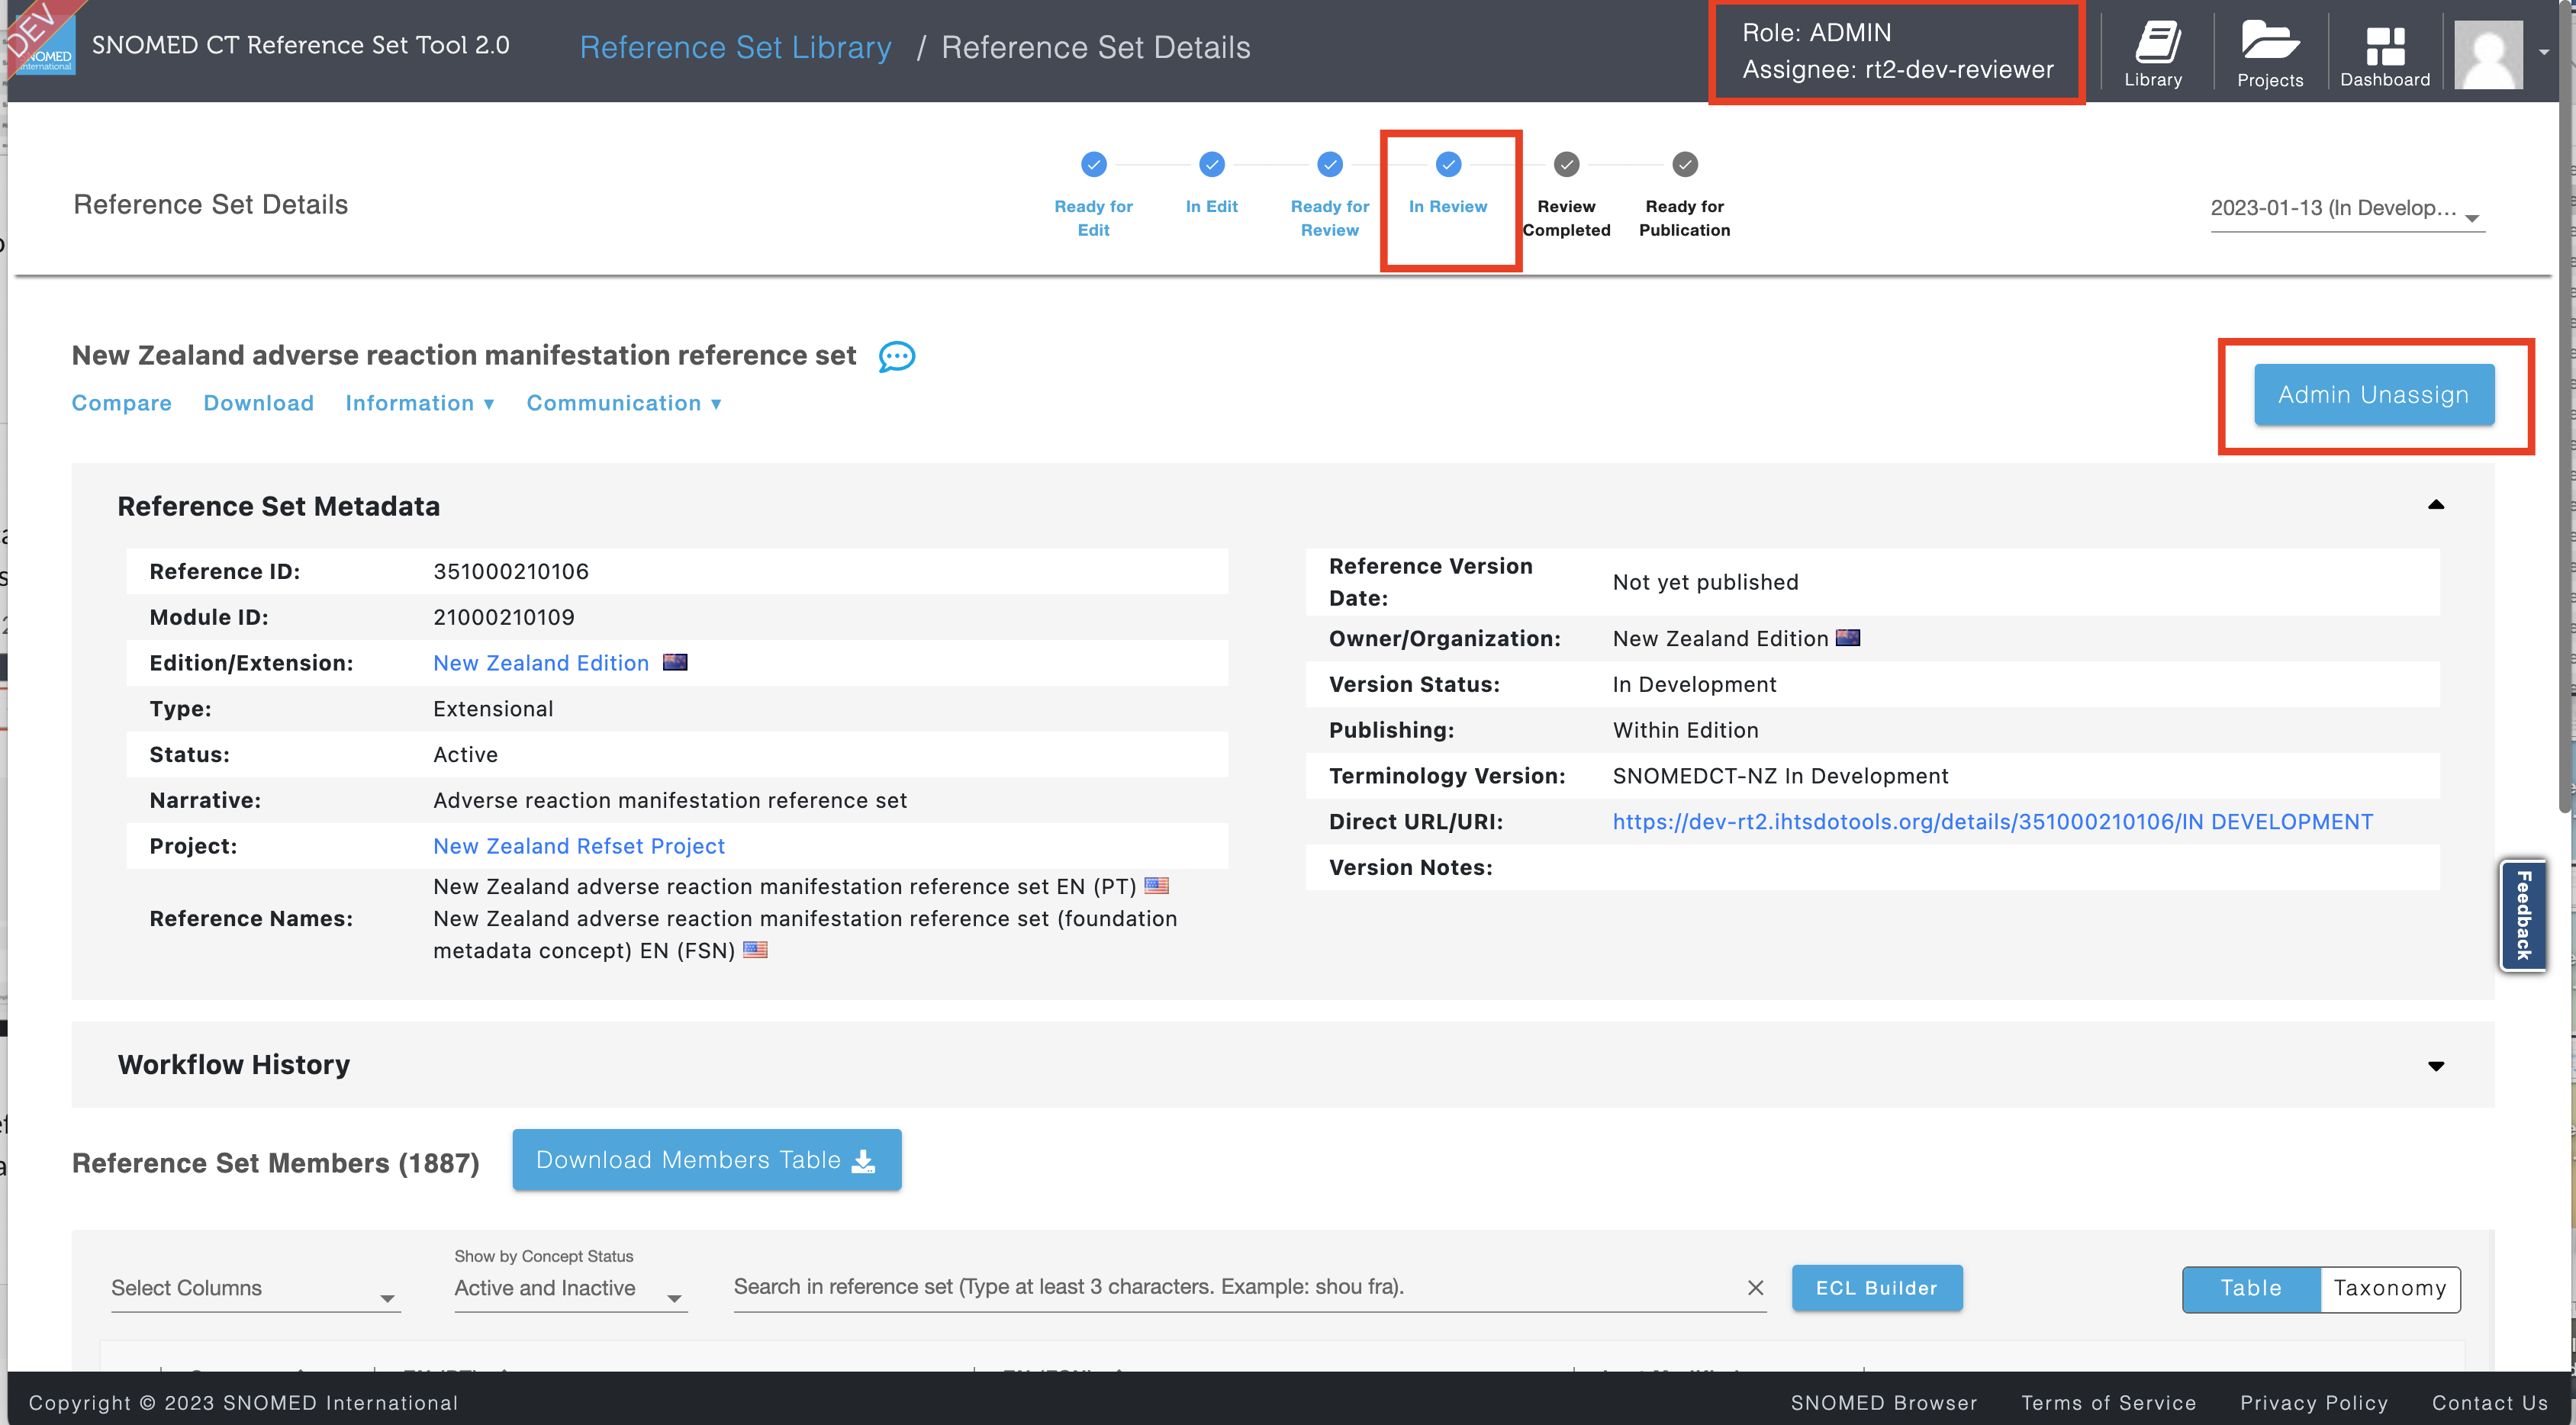Screen dimensions: 2576x1425
Task: Click the In Edit step checkmark
Action: 1211,164
